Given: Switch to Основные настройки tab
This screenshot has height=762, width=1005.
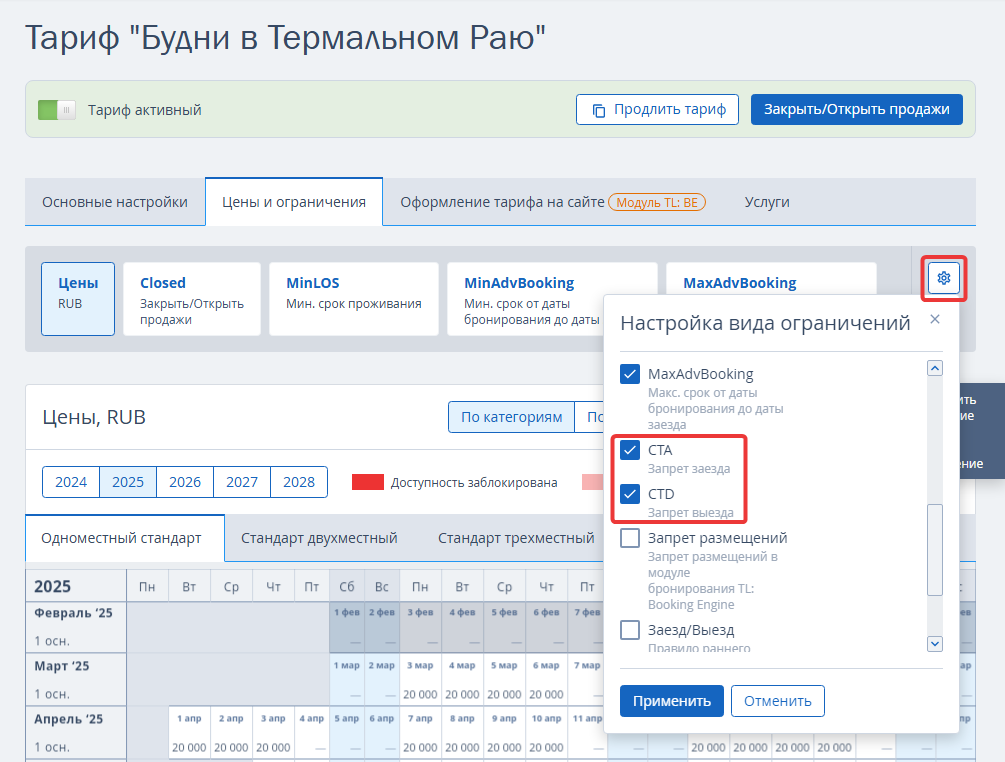Looking at the screenshot, I should coord(115,202).
